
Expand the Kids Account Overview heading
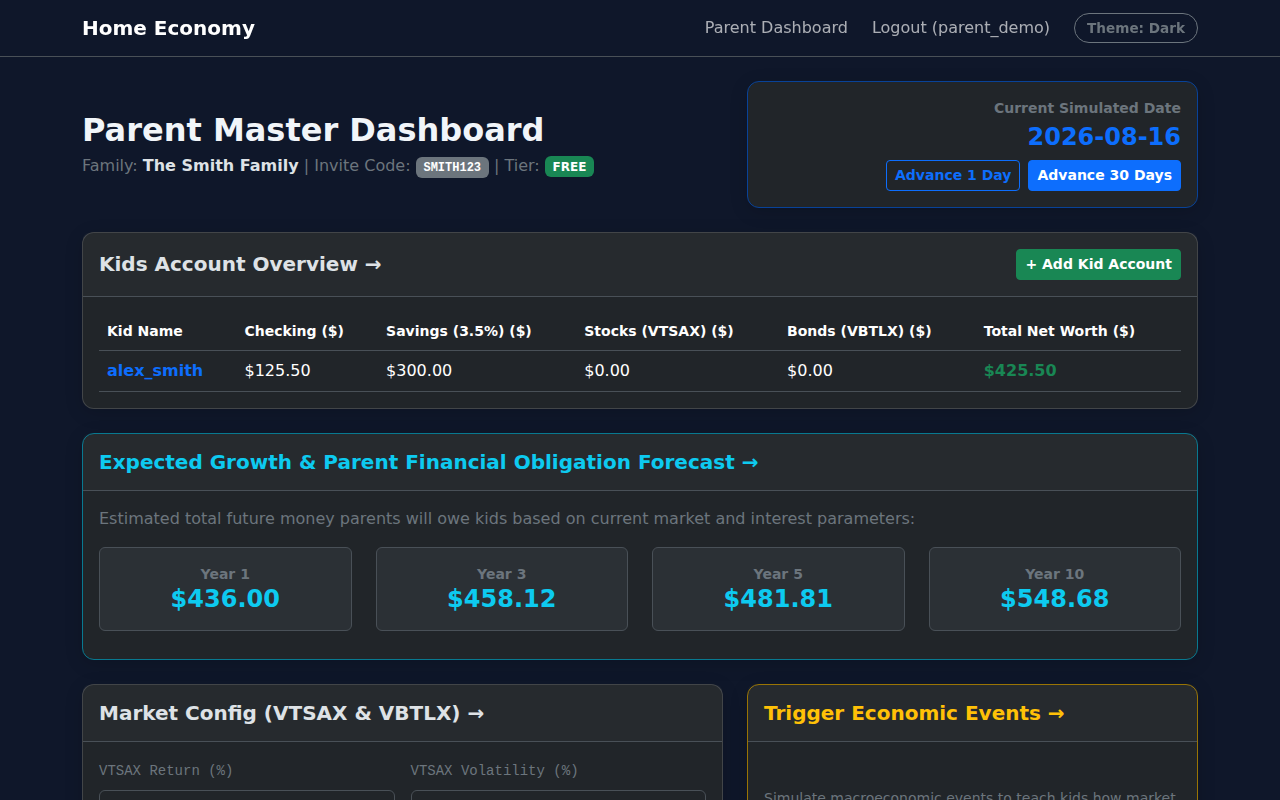(x=240, y=264)
